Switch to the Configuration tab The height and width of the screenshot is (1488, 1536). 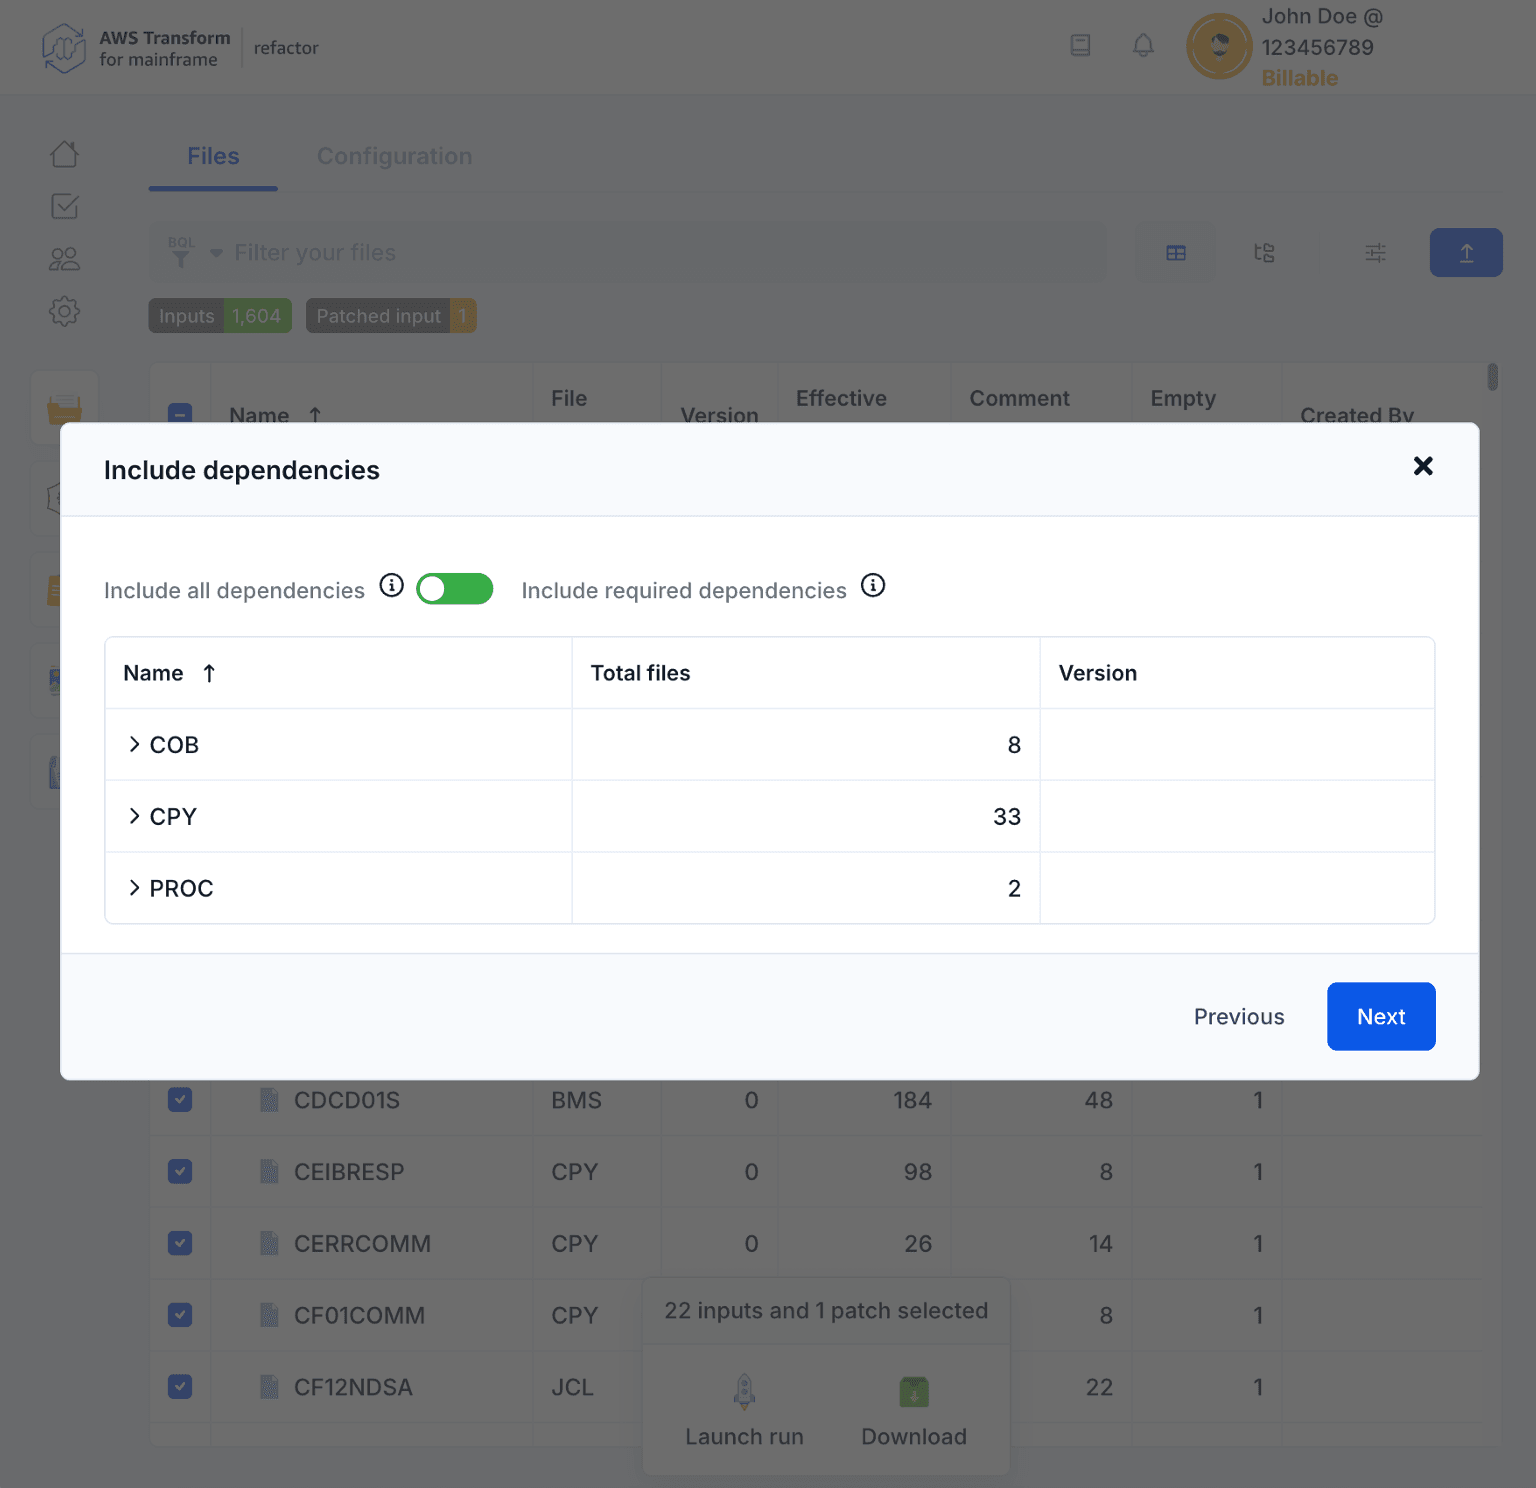[394, 157]
